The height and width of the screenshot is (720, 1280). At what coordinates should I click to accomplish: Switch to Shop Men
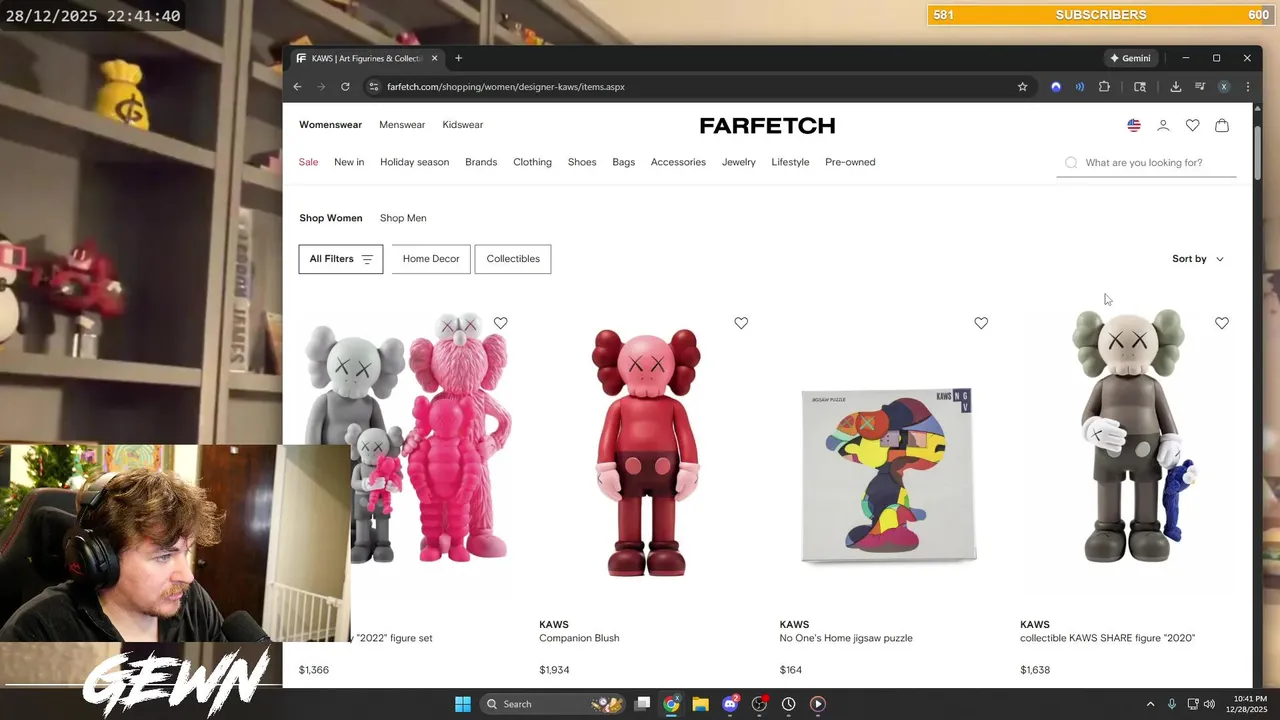[x=403, y=218]
